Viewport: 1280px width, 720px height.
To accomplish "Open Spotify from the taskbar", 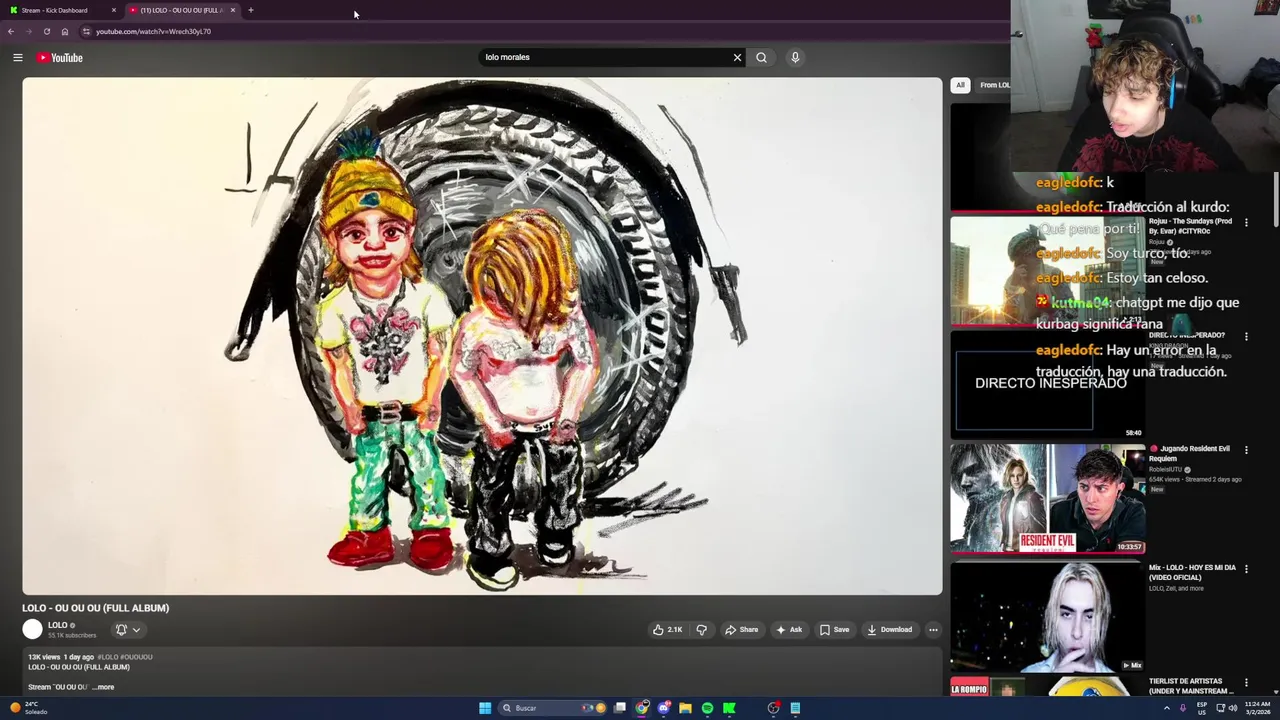I will [707, 708].
